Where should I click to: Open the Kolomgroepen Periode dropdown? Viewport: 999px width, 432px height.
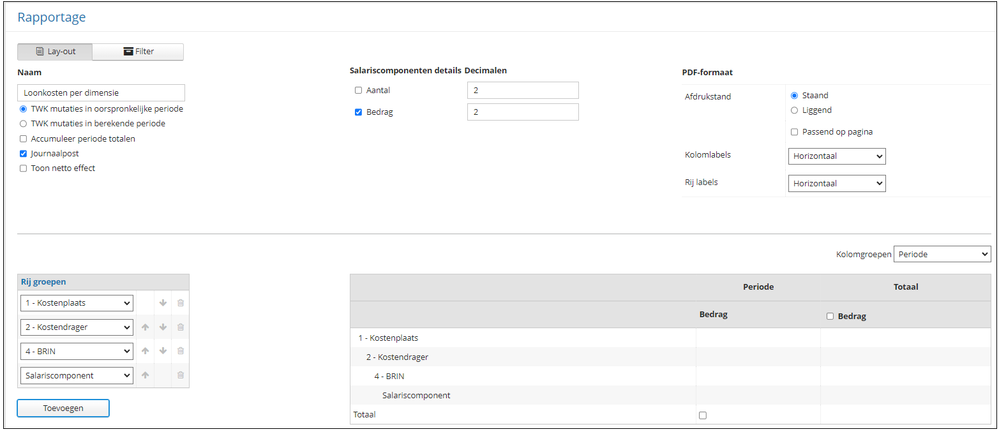pos(942,254)
